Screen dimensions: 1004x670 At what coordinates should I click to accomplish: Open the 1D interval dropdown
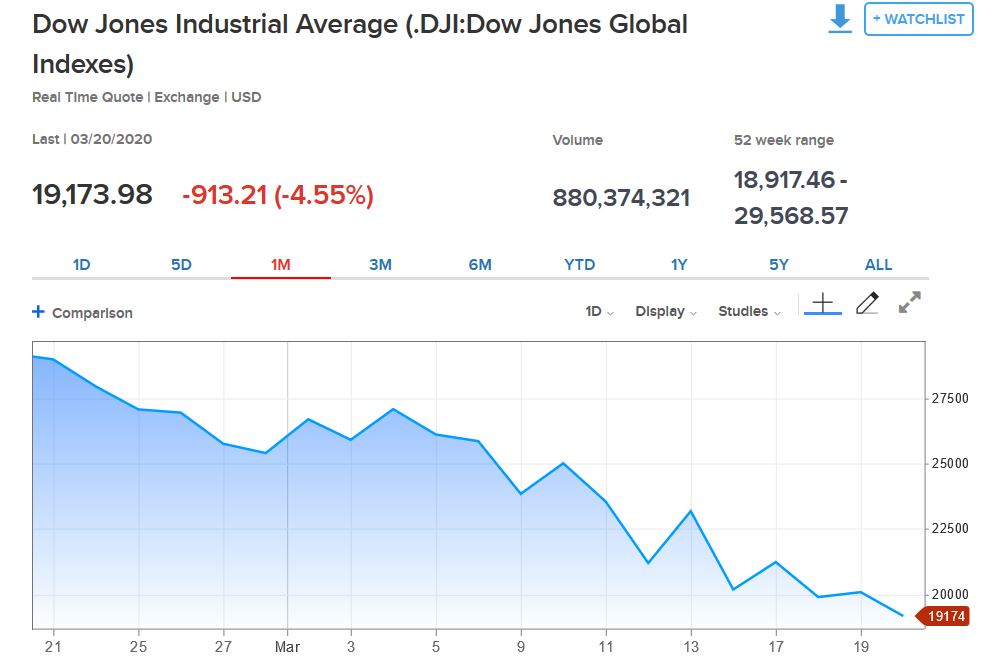pyautogui.click(x=599, y=312)
